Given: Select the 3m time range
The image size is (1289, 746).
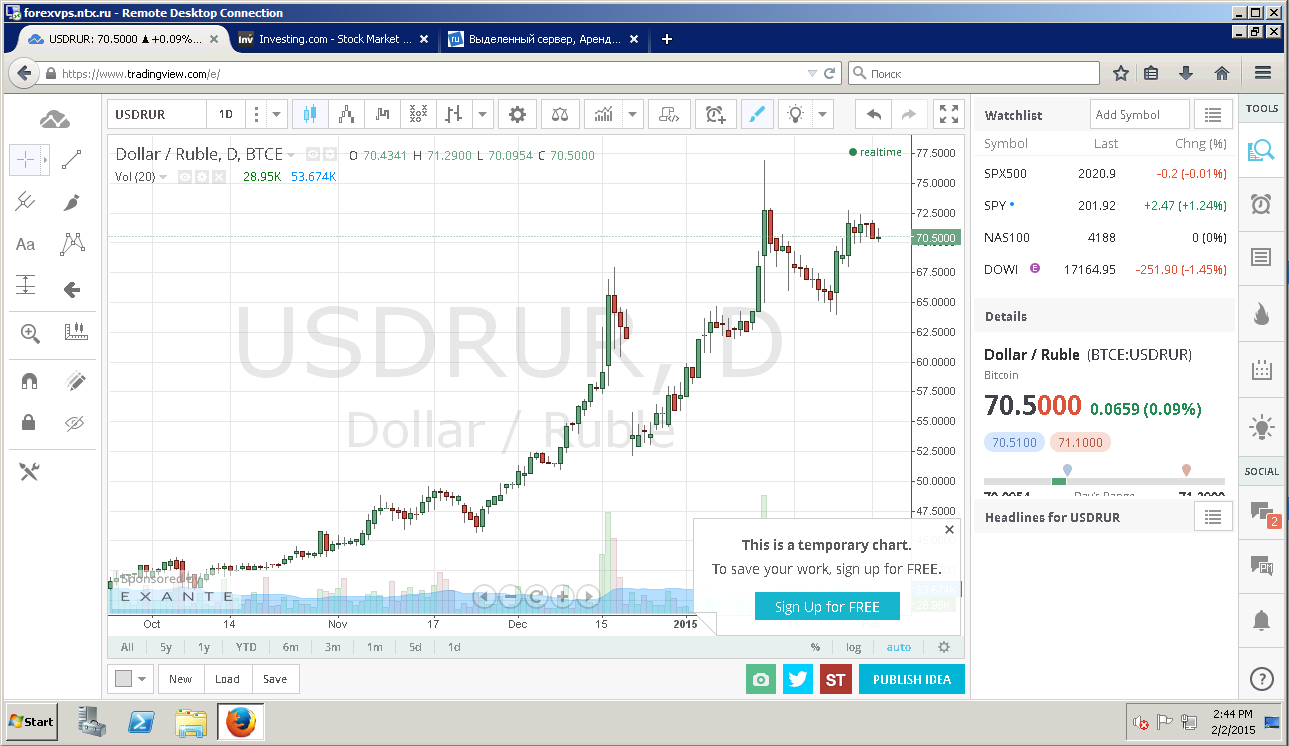Looking at the screenshot, I should (332, 647).
